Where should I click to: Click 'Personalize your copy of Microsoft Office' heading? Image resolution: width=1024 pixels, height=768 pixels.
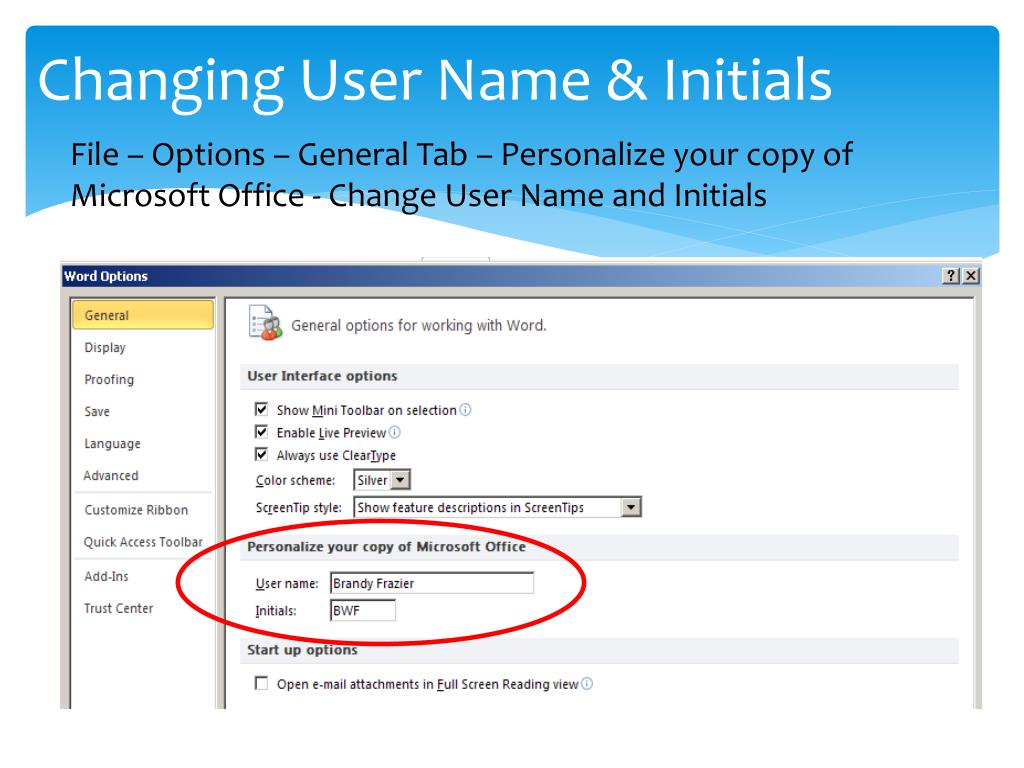point(386,547)
